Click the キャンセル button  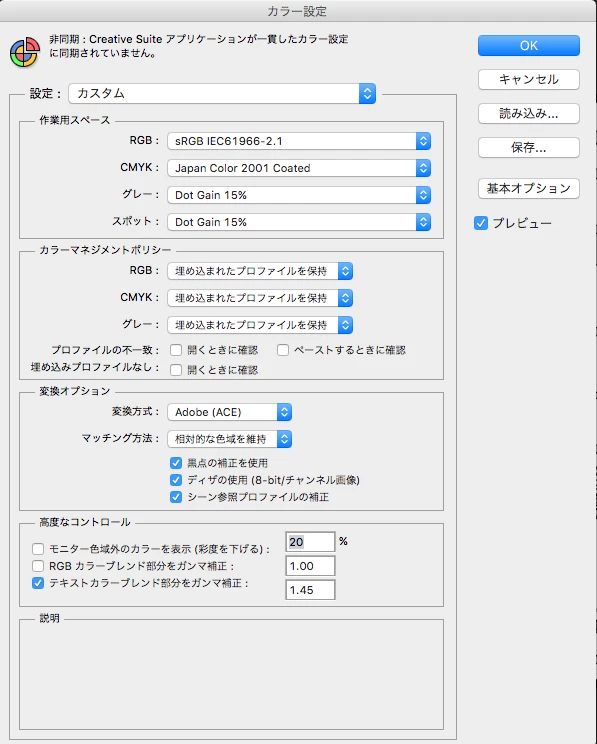pos(529,79)
